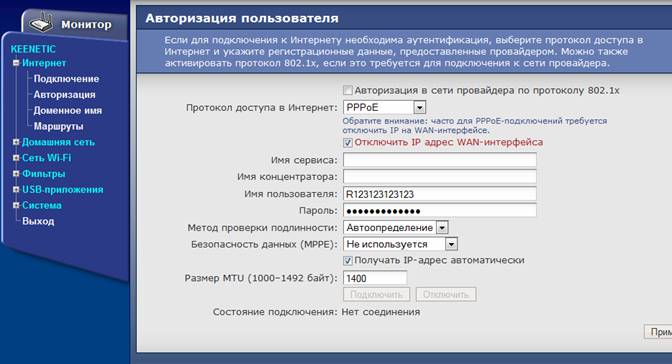Open Авторизация page in sidebar
672x364 pixels.
(x=64, y=95)
